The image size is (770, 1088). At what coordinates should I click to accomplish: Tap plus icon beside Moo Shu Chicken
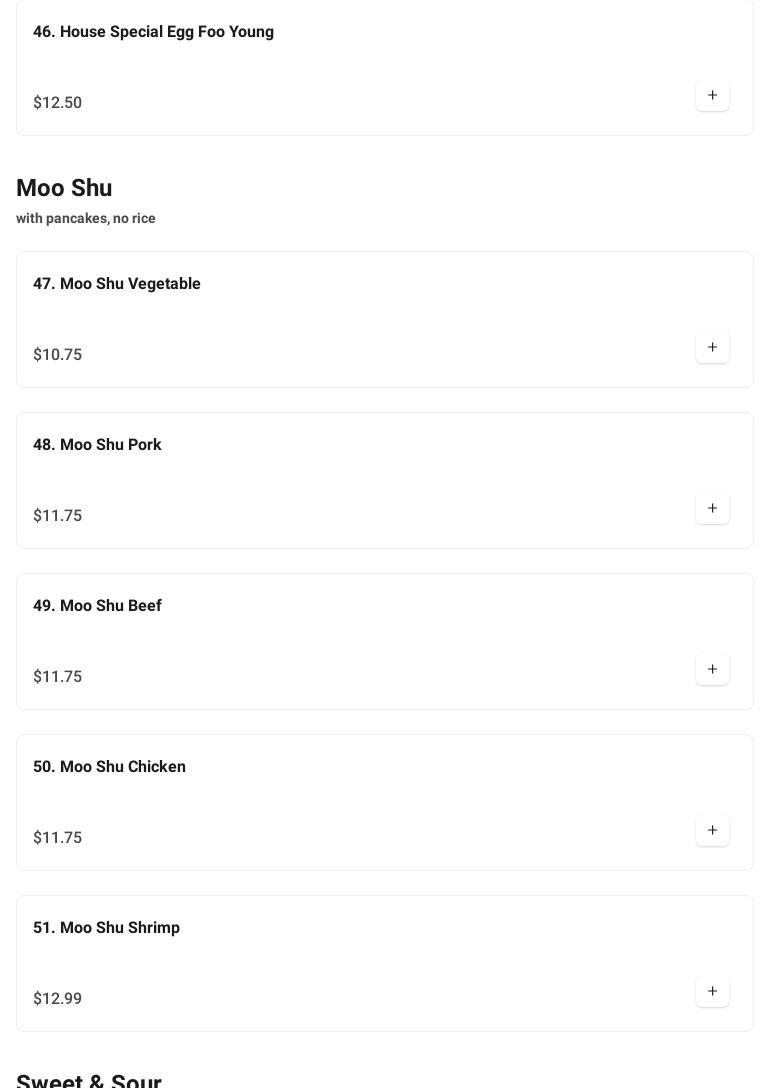(x=712, y=831)
